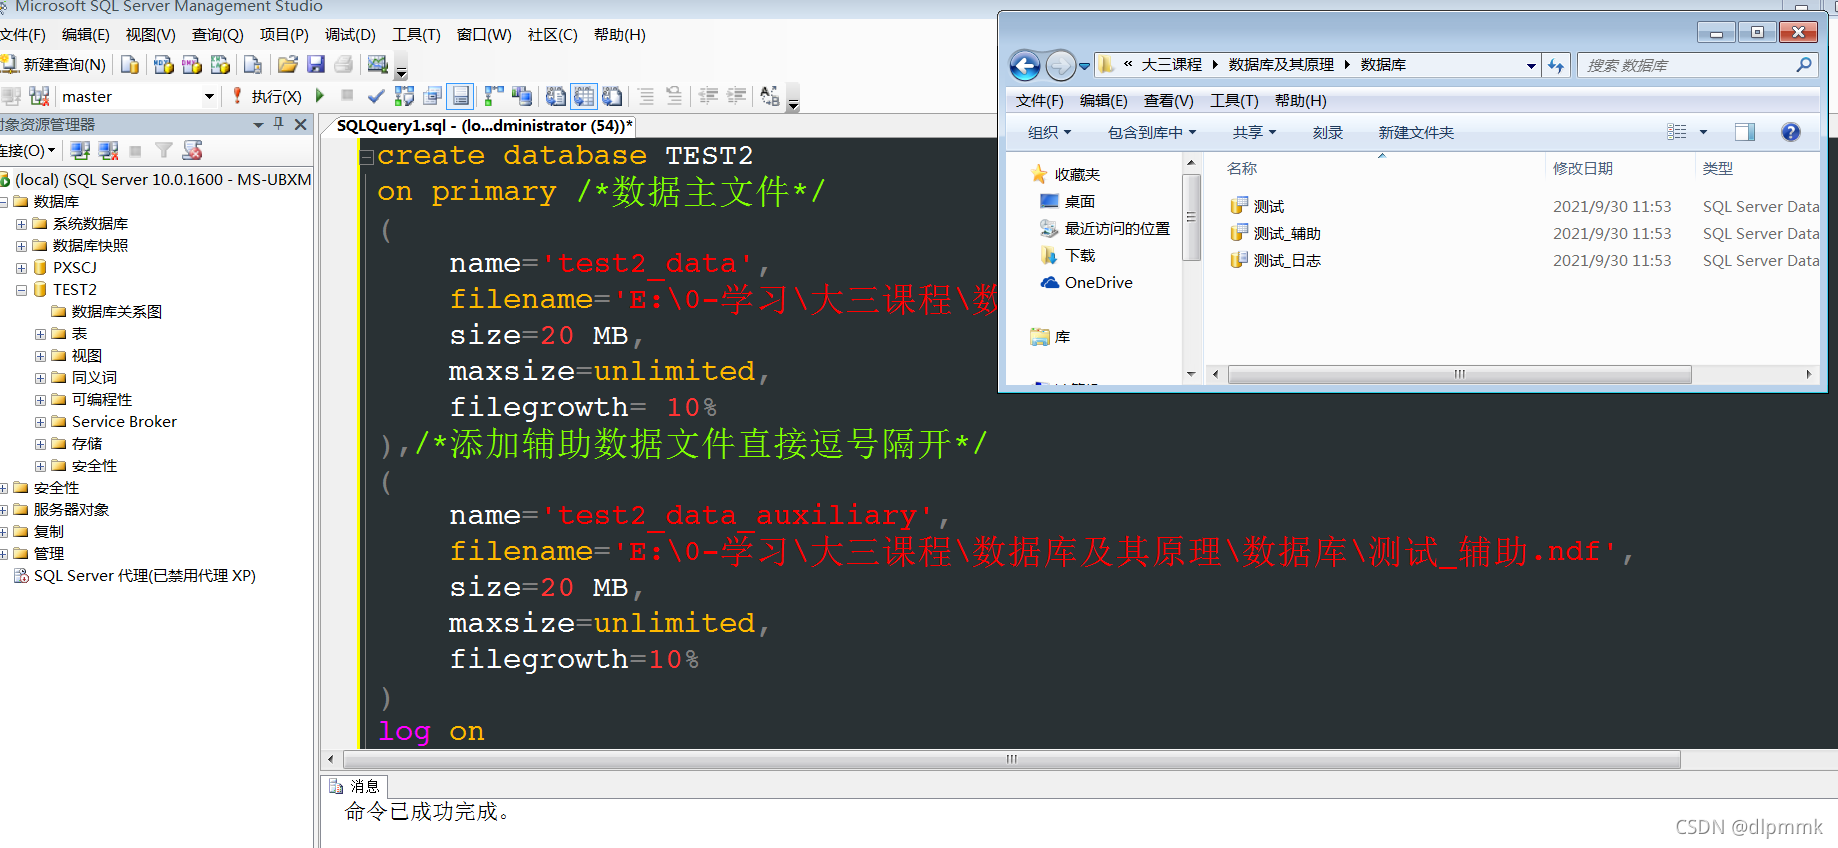Open Explorer help with question mark
Screen dimensions: 1838x848
[1791, 132]
